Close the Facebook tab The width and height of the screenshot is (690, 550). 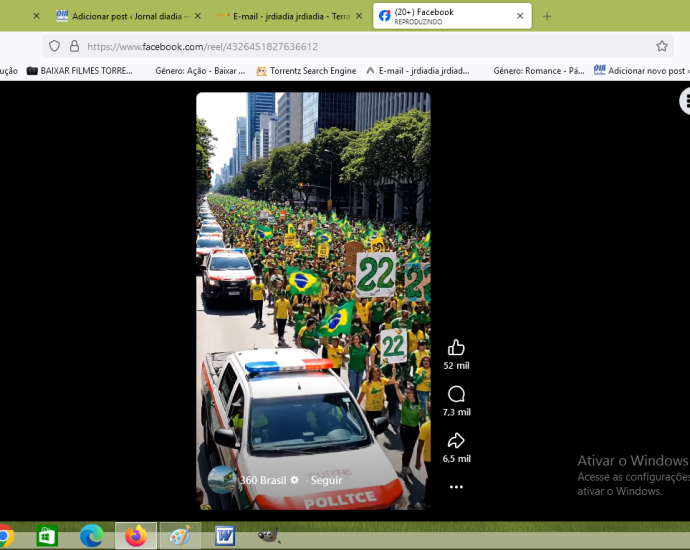click(x=520, y=16)
